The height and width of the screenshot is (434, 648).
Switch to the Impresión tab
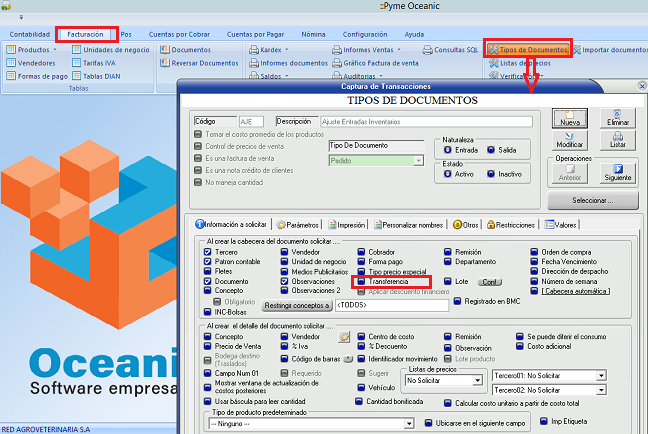[x=347, y=224]
